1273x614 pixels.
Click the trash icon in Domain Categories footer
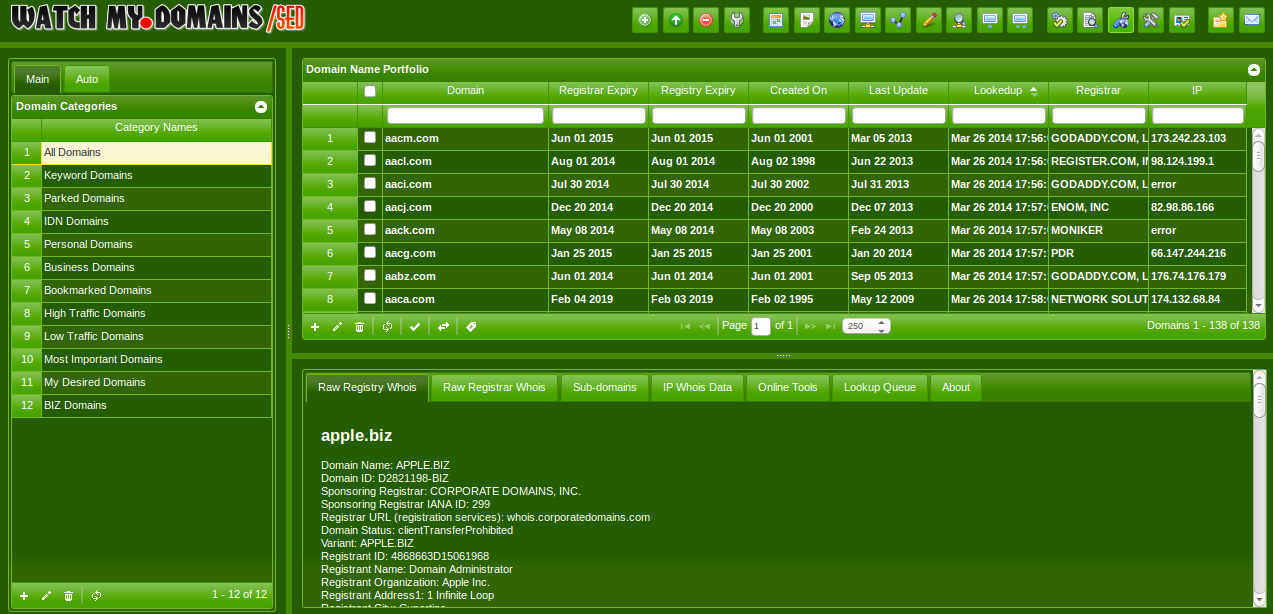pos(68,595)
